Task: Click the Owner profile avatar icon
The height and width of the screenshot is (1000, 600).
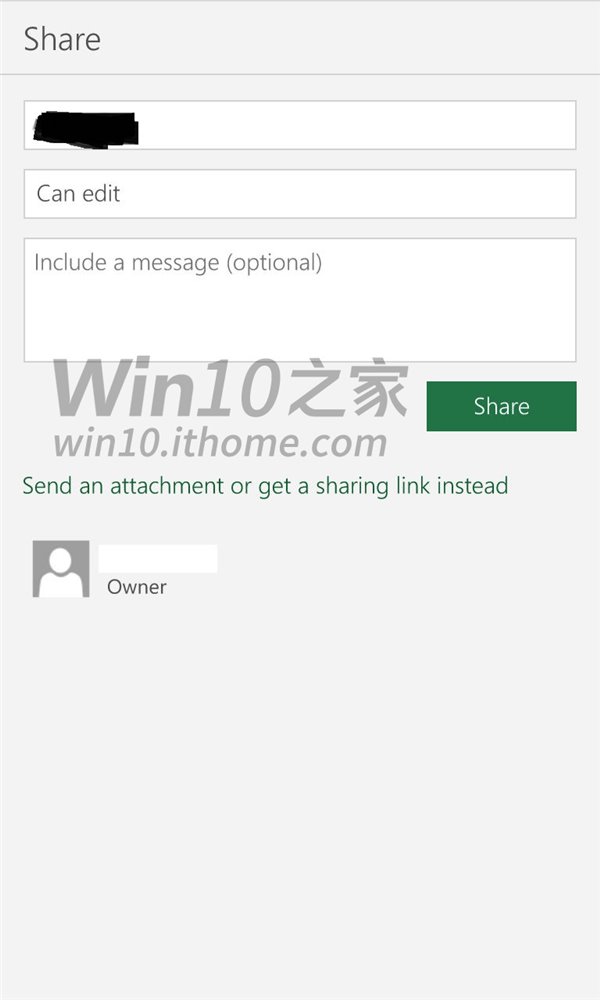Action: coord(61,569)
